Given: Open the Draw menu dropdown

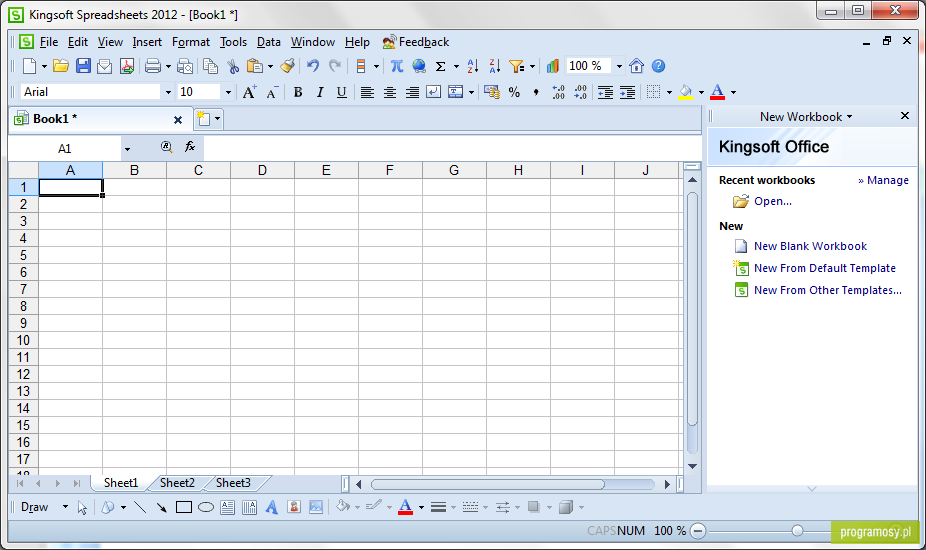Looking at the screenshot, I should coord(65,507).
